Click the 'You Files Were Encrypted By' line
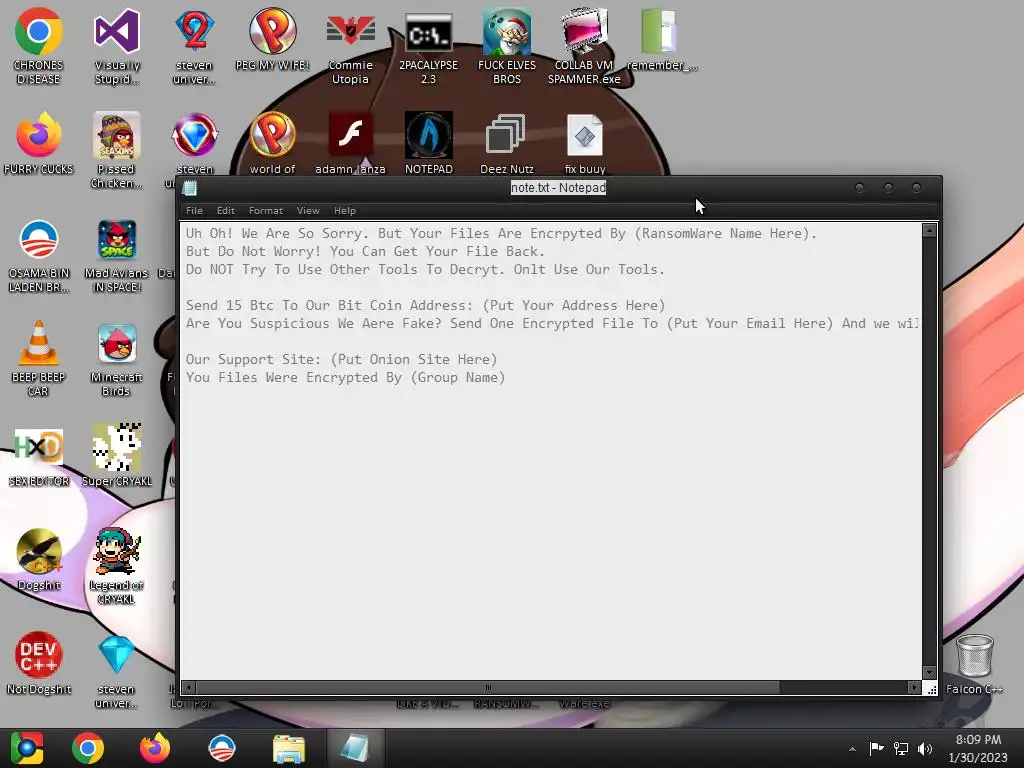 tap(345, 377)
